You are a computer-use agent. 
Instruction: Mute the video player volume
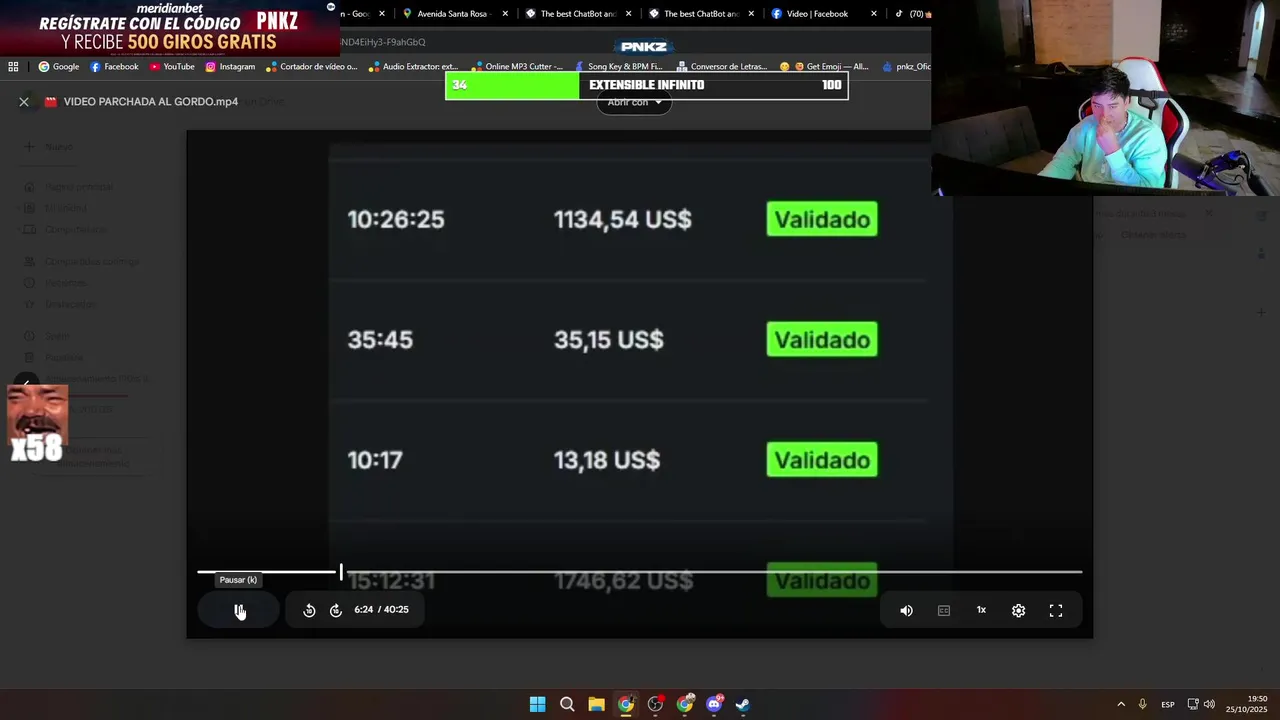pos(906,610)
